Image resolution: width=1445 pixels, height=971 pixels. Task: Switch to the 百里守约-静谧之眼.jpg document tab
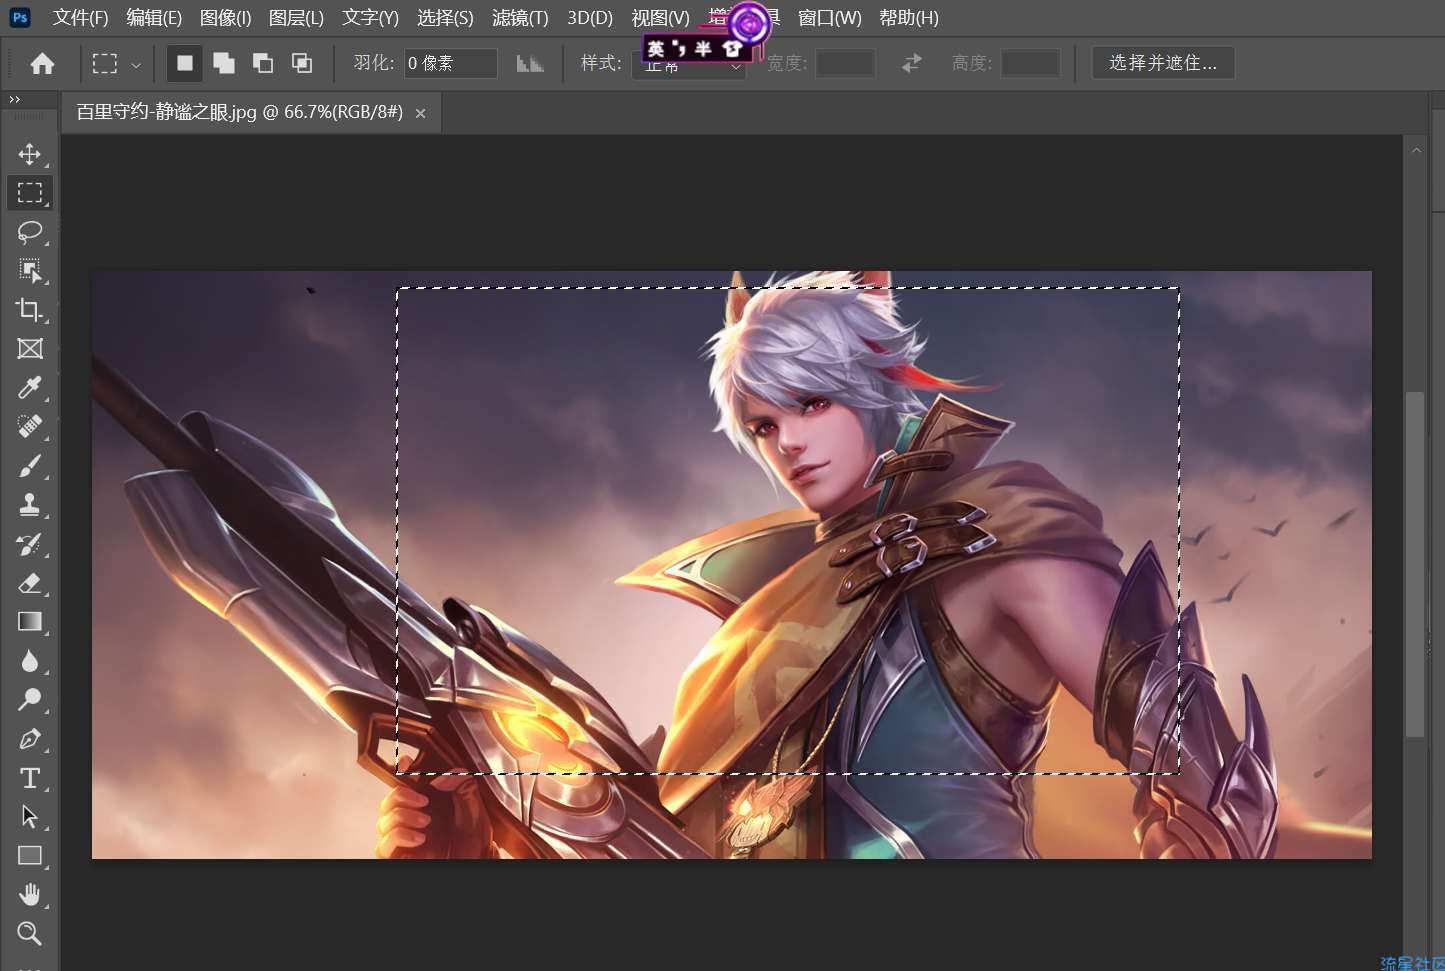(x=239, y=112)
